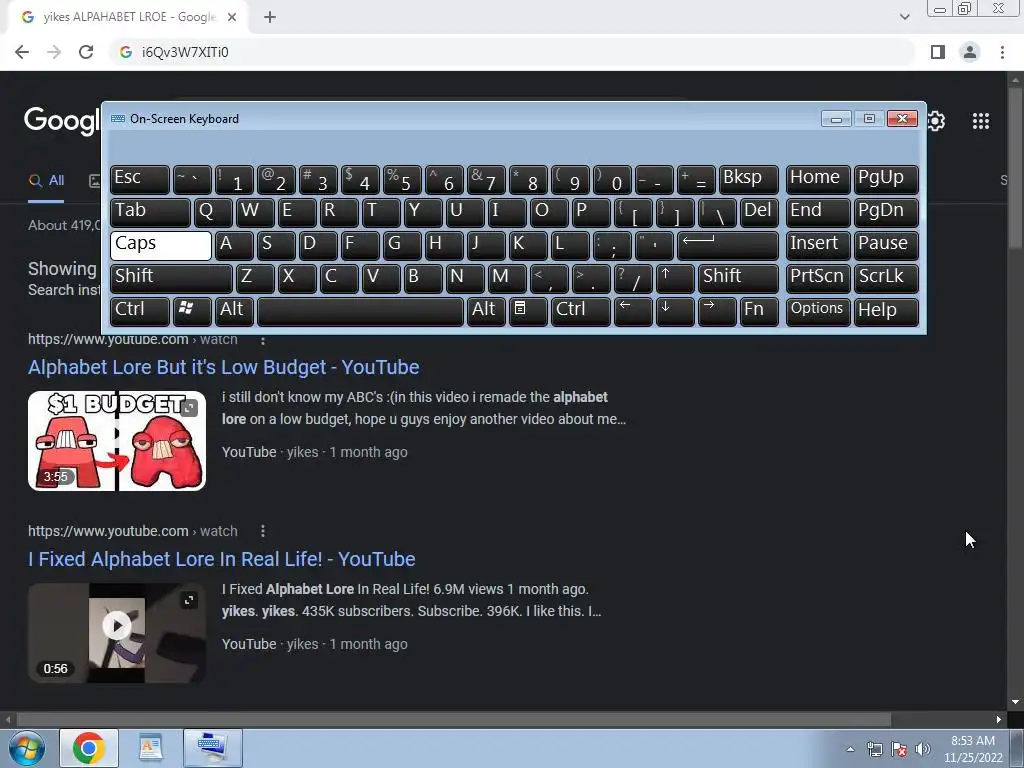
Task: Open Google quick settings gear
Action: (936, 121)
